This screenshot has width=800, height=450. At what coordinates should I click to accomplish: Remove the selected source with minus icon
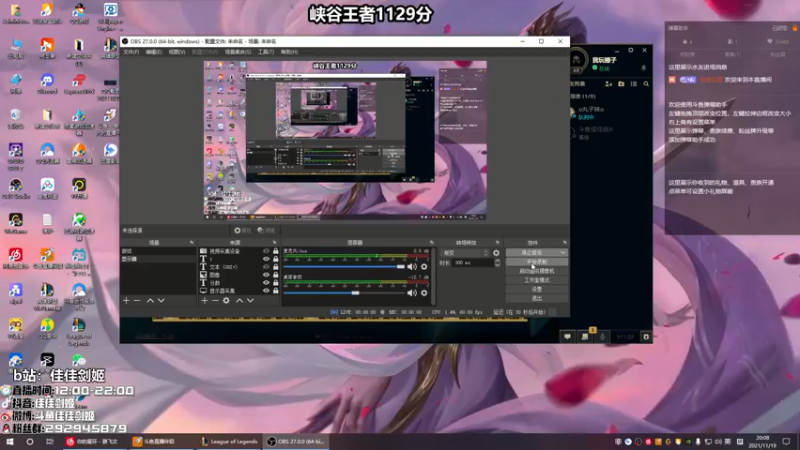215,301
